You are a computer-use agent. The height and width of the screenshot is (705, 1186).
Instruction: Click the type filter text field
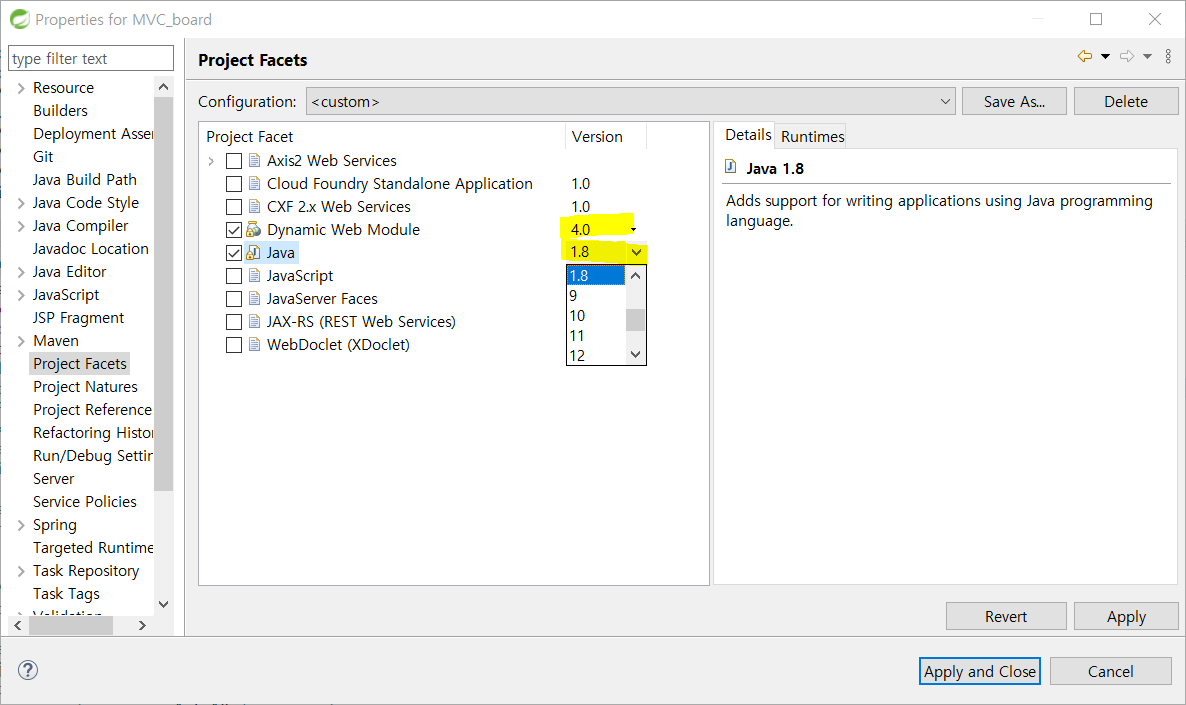point(91,58)
